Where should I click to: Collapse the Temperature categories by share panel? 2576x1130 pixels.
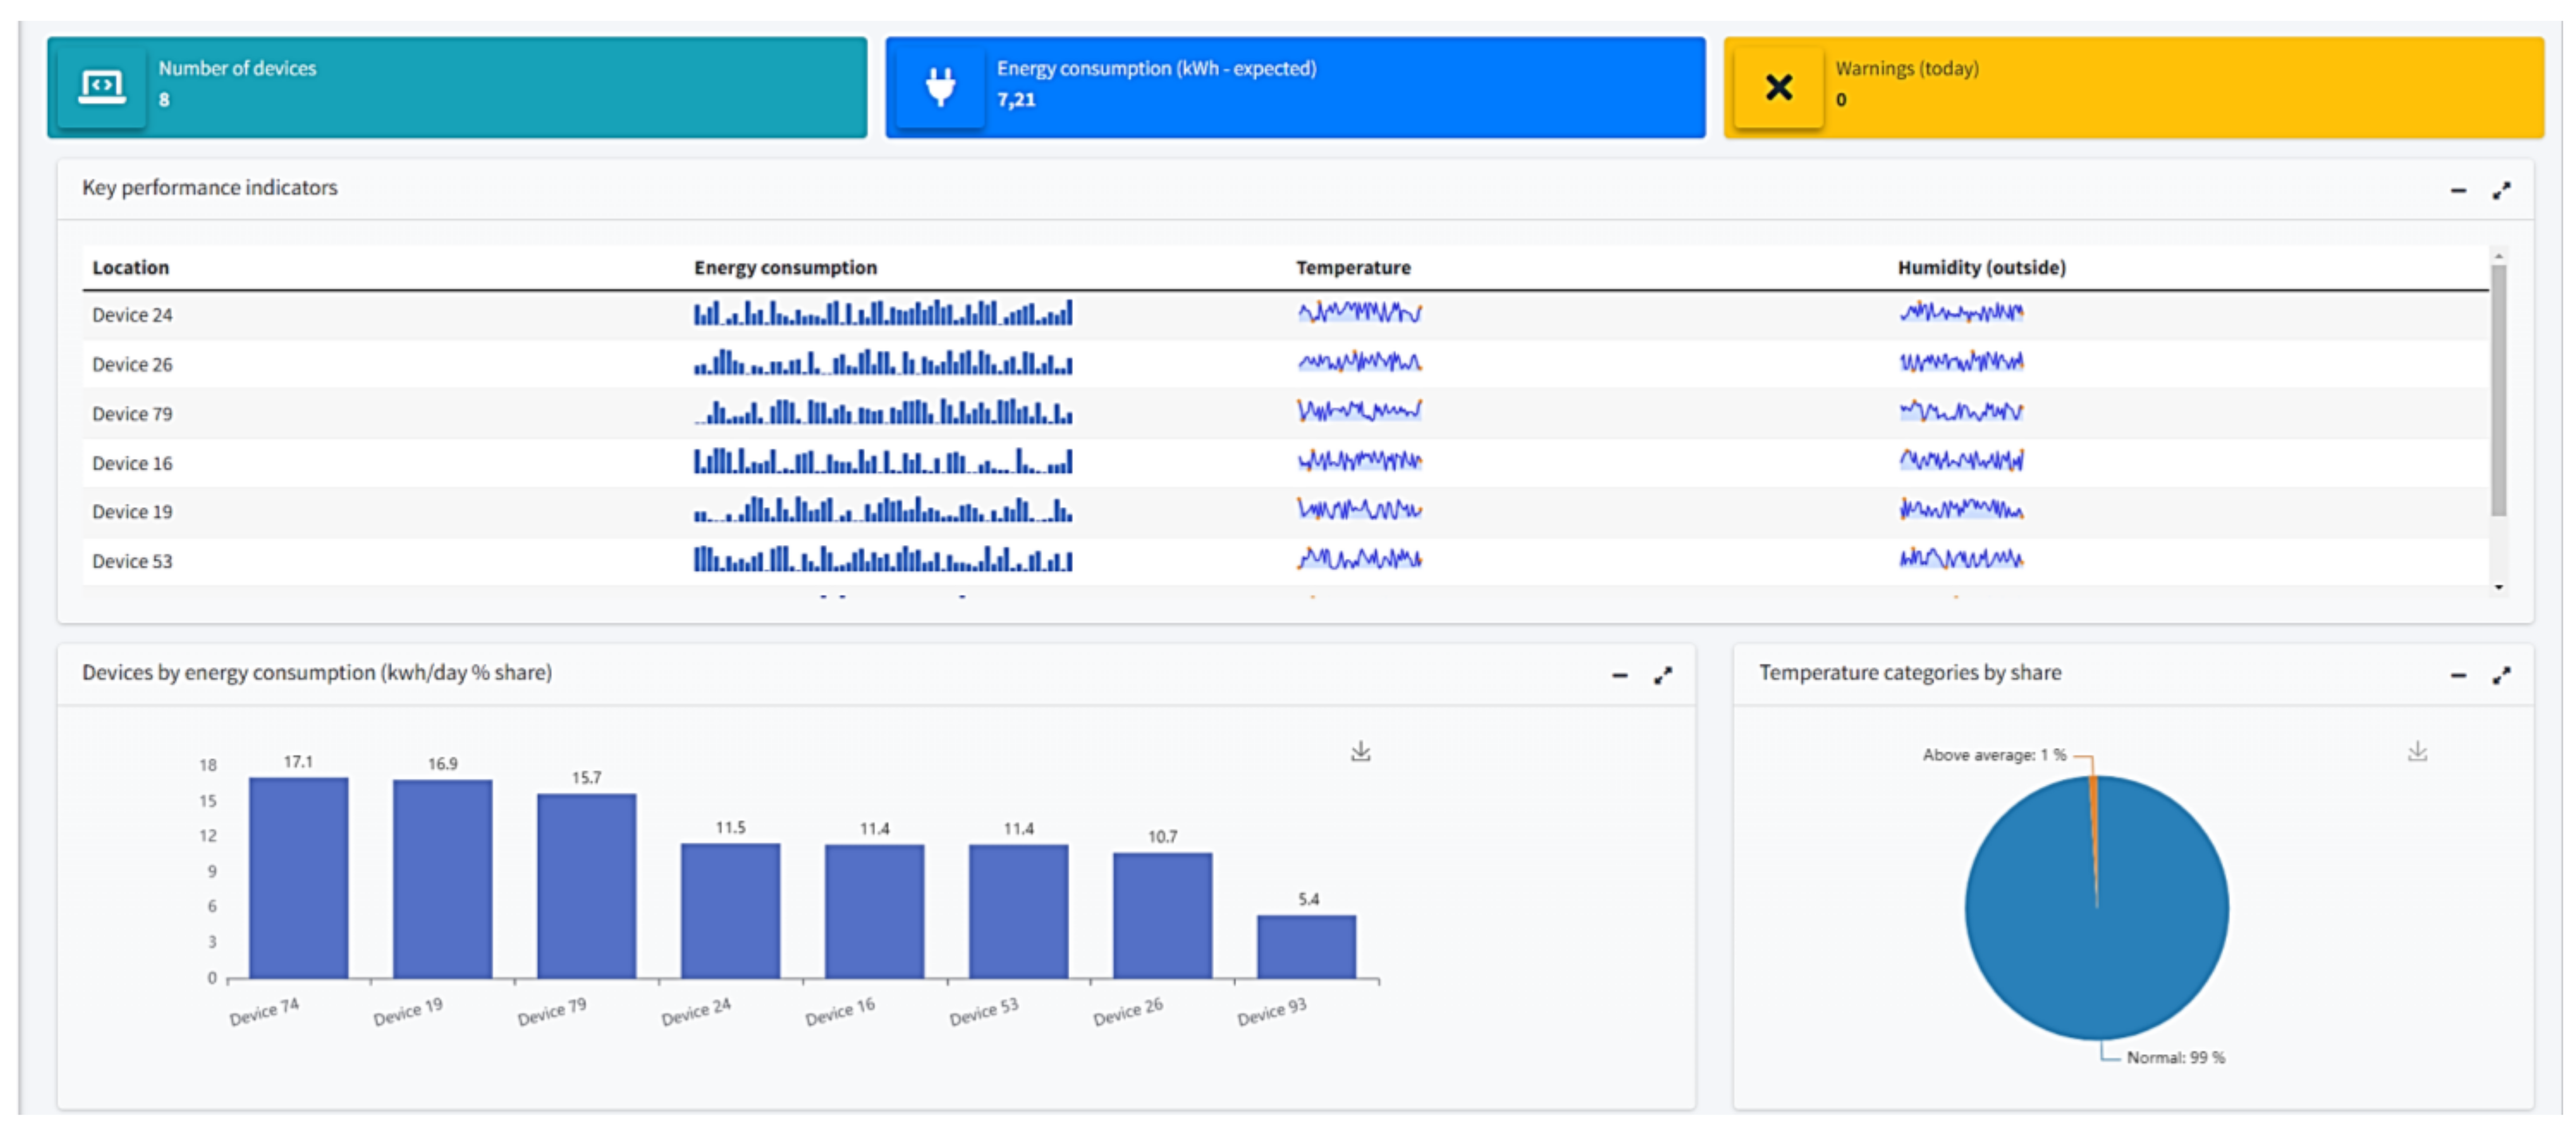point(2458,676)
